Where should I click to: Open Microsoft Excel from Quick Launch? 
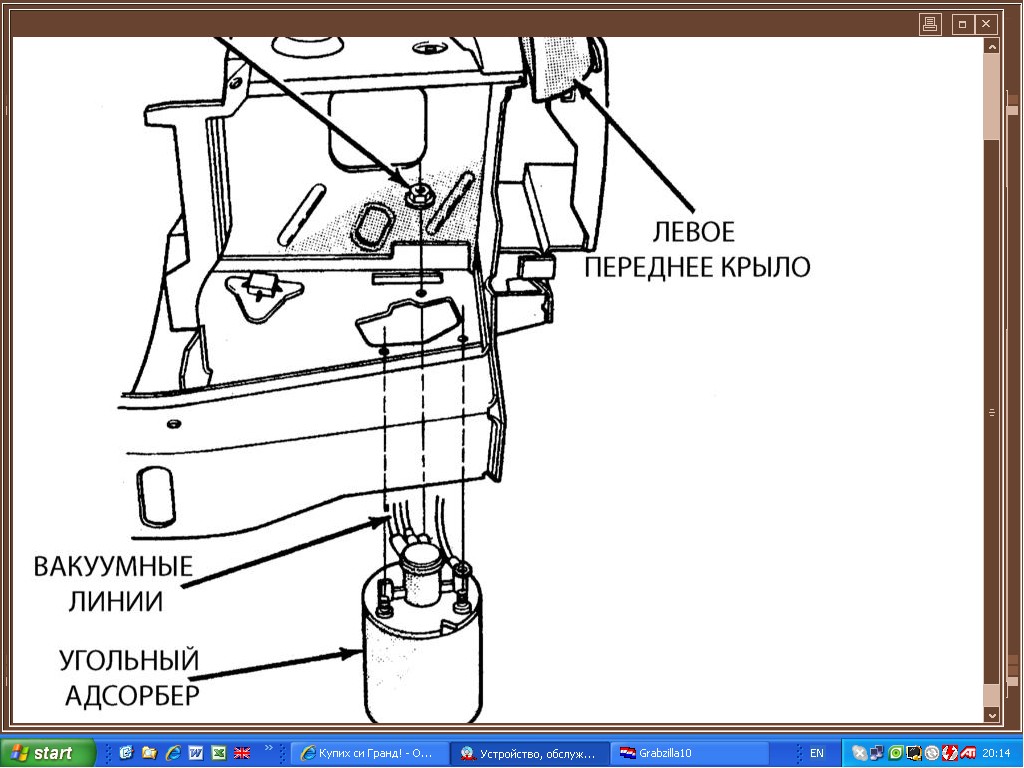[218, 752]
